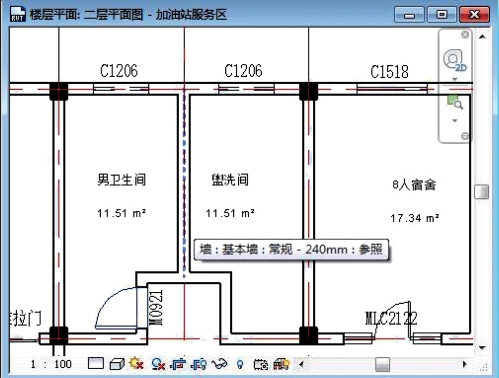The image size is (499, 378).
Task: Expand the steering wheel options dropdown arrow
Action: point(455,79)
